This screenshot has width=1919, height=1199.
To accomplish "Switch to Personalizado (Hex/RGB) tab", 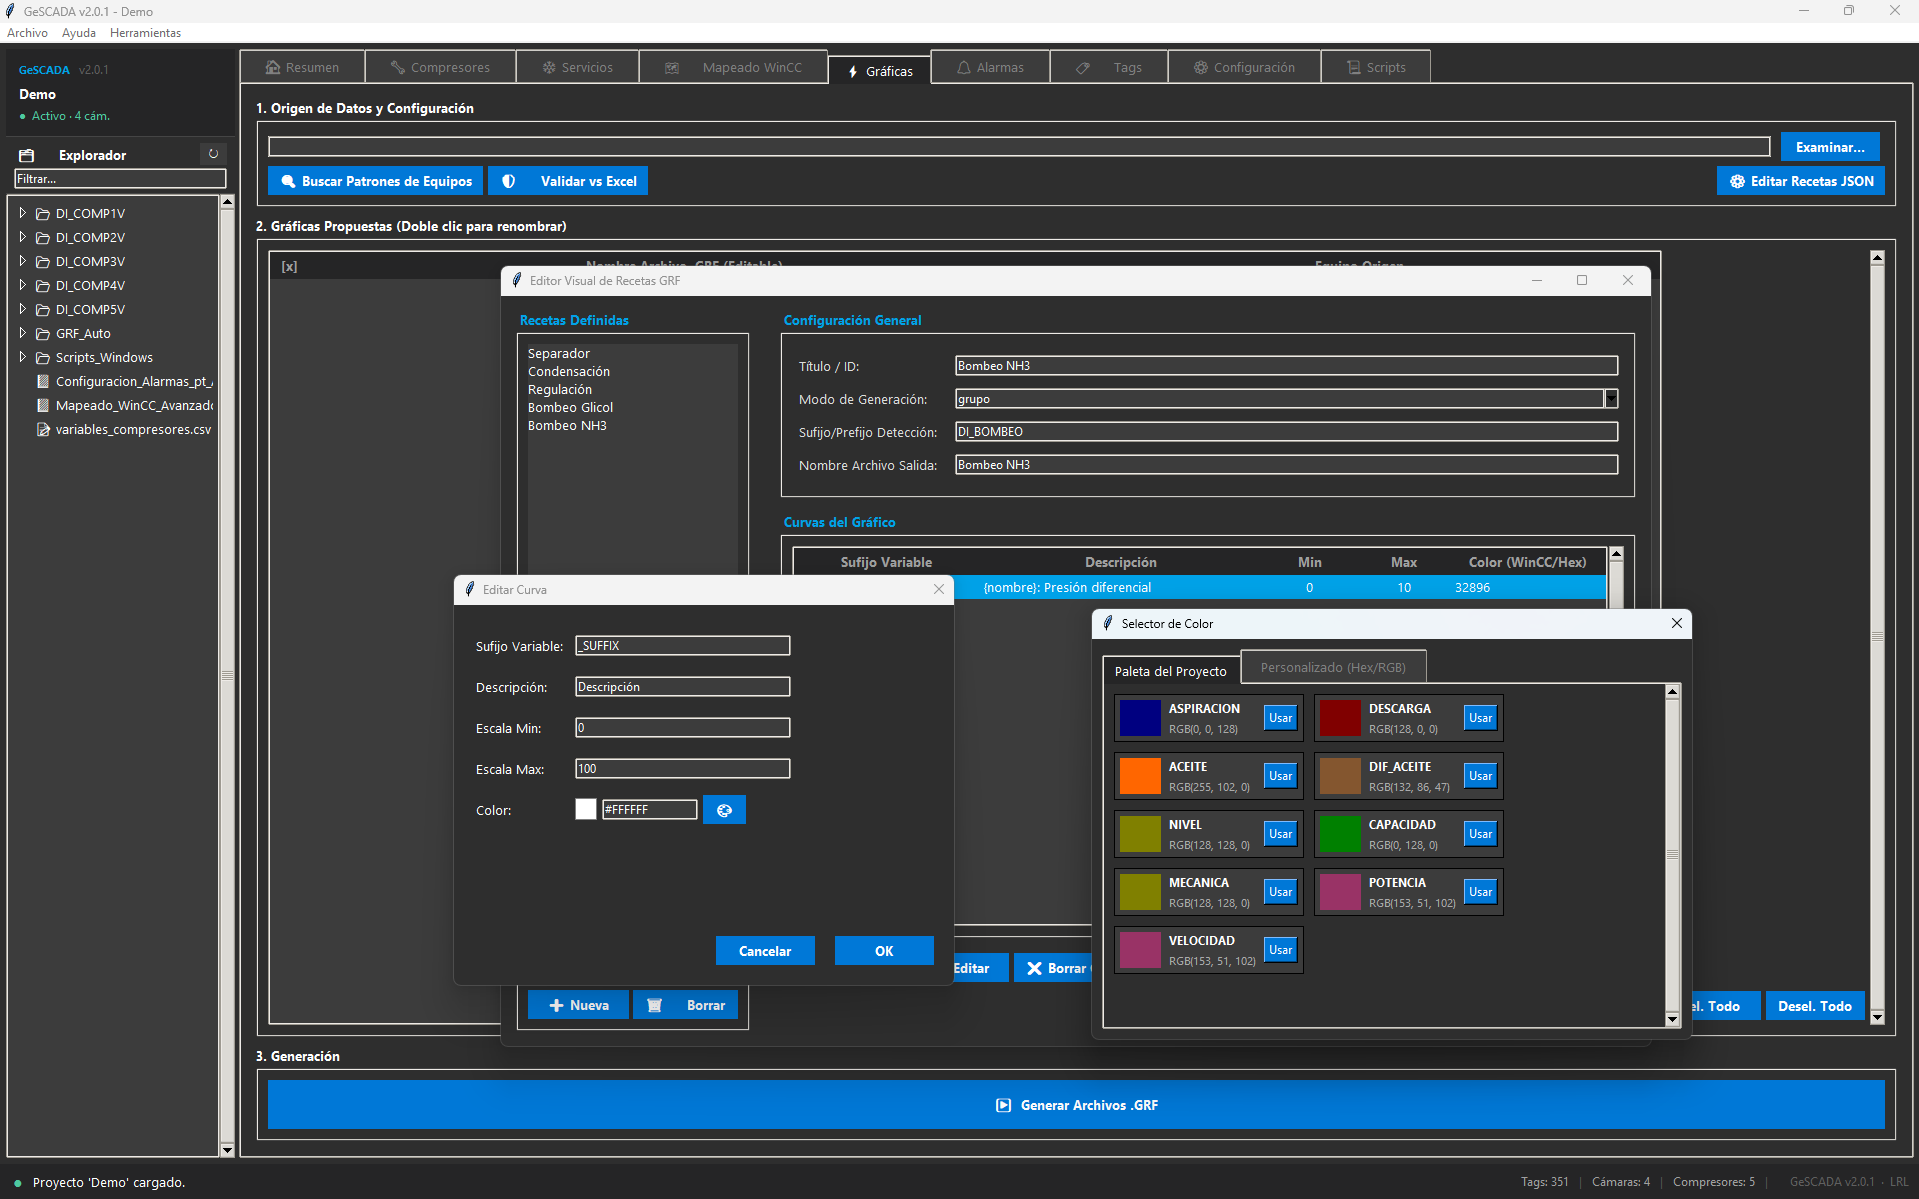I will coord(1332,668).
